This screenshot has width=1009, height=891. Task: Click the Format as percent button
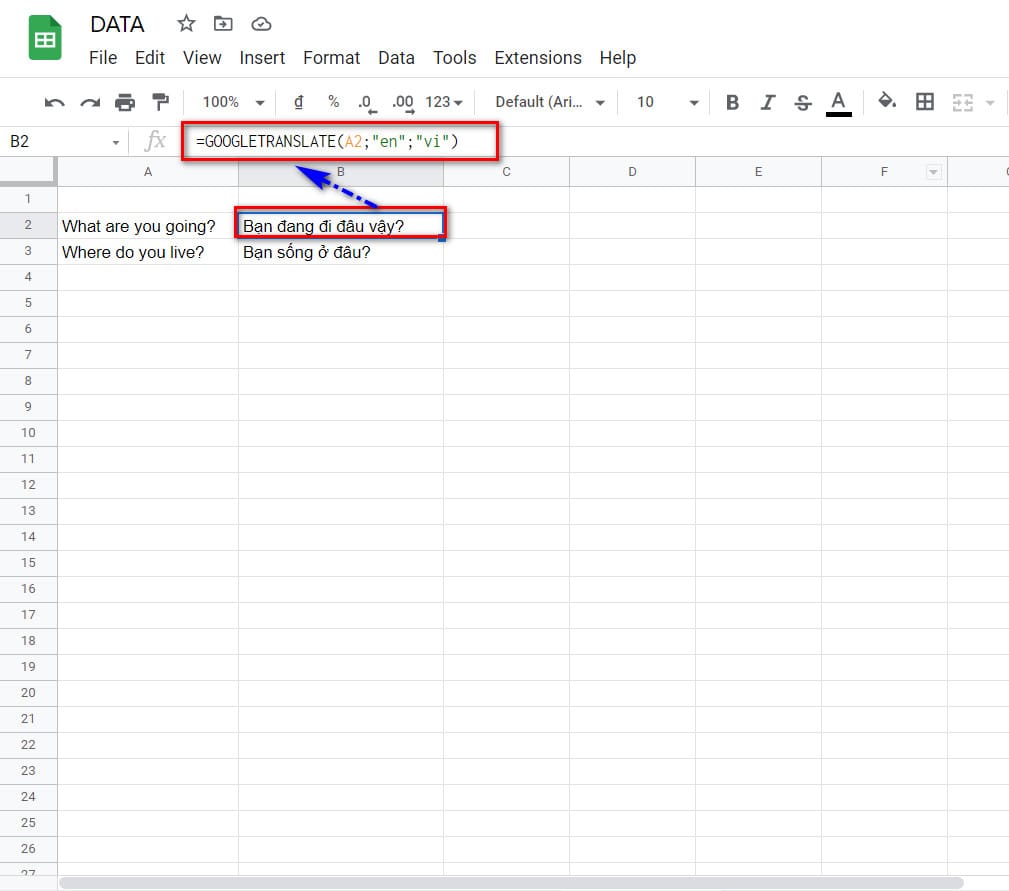(x=334, y=102)
